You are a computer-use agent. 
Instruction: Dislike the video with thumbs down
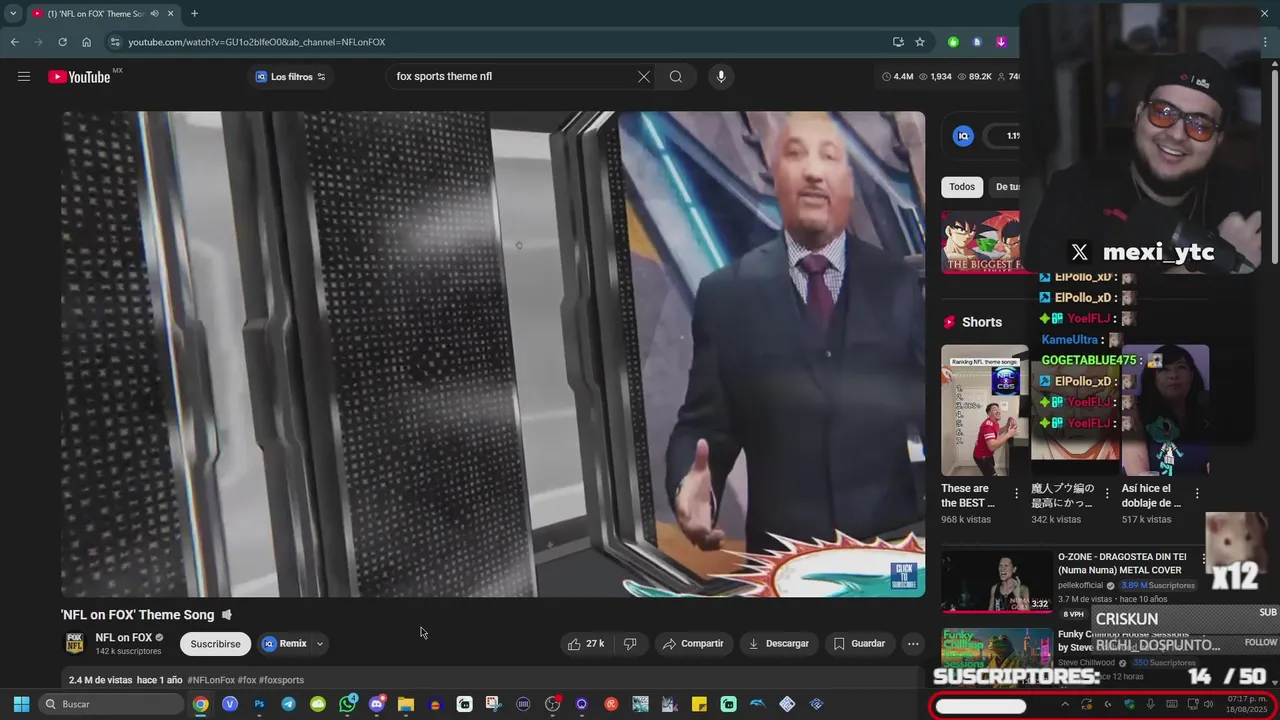pos(630,644)
